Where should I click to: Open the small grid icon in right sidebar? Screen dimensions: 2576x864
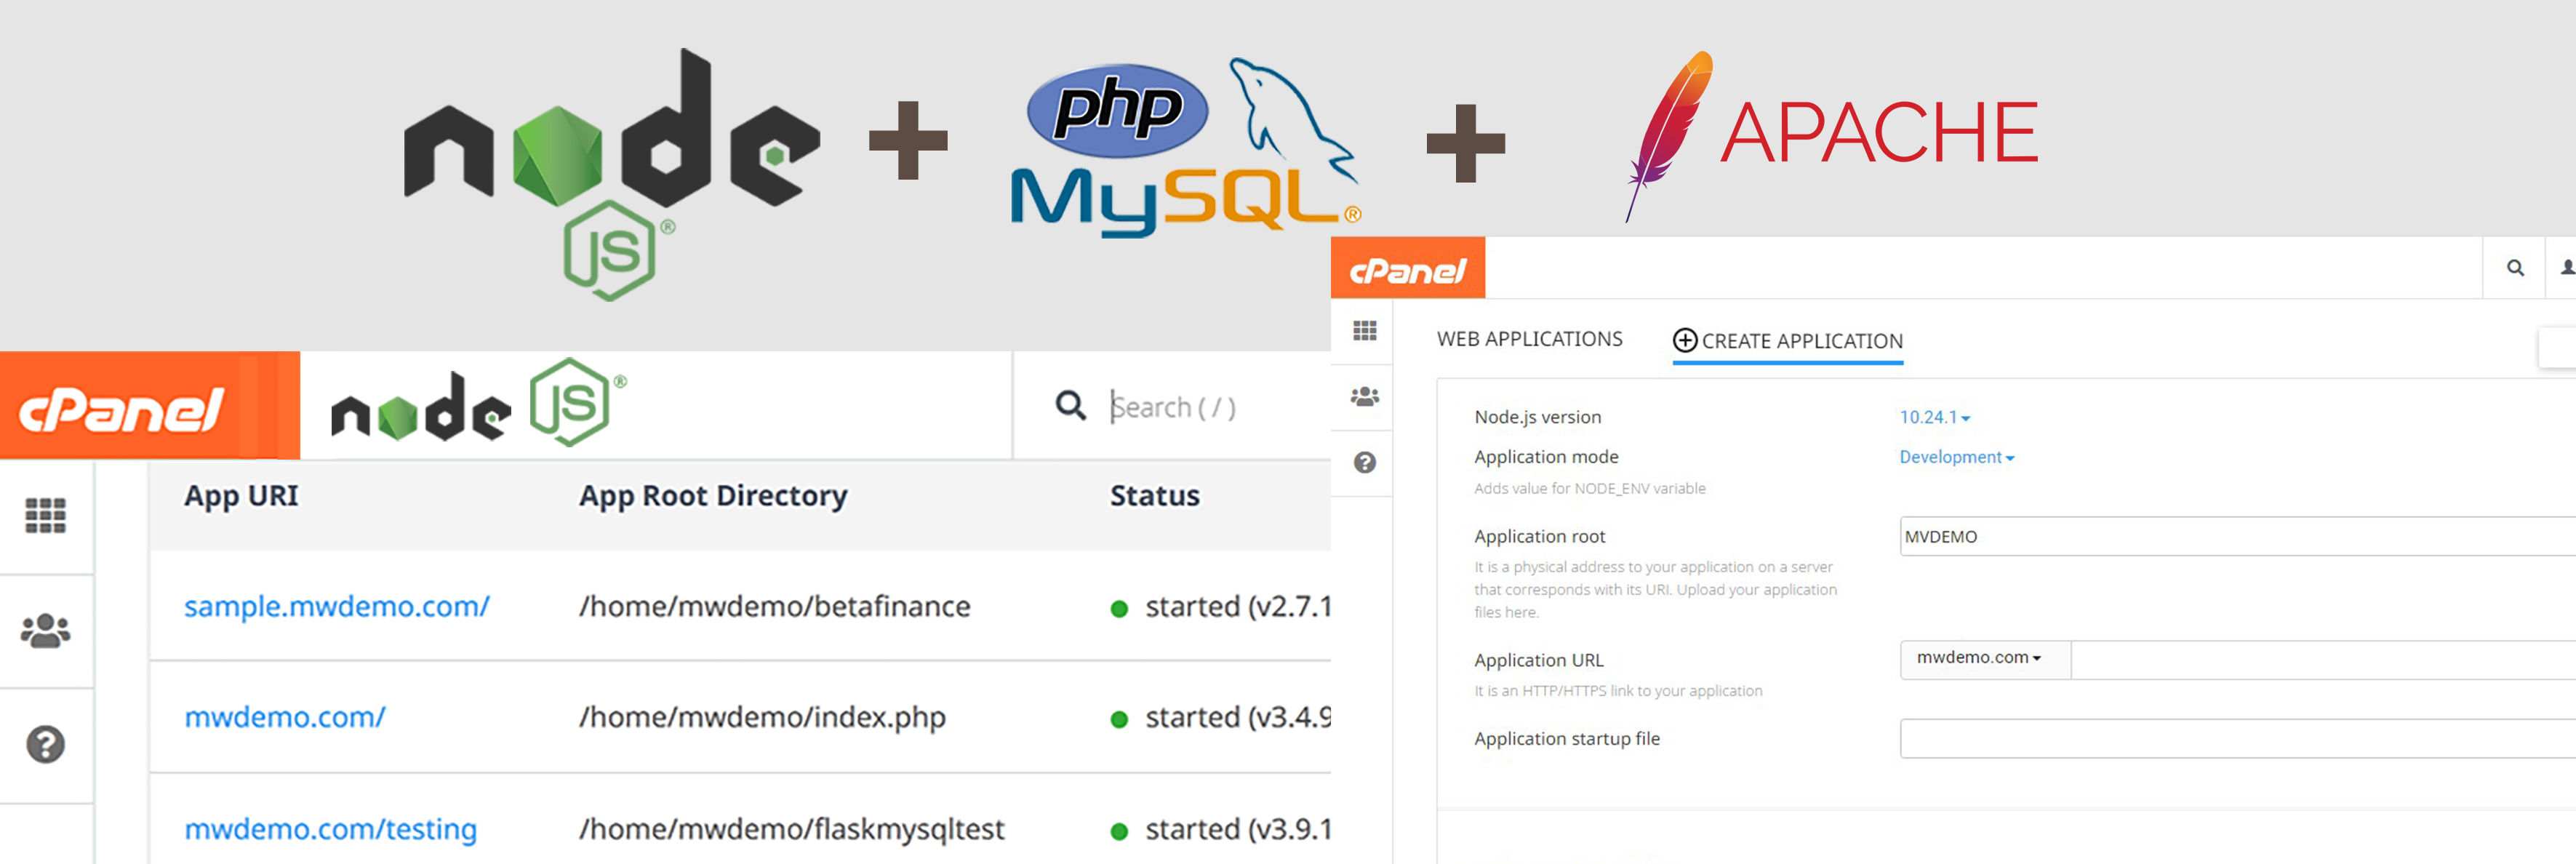pos(1364,331)
